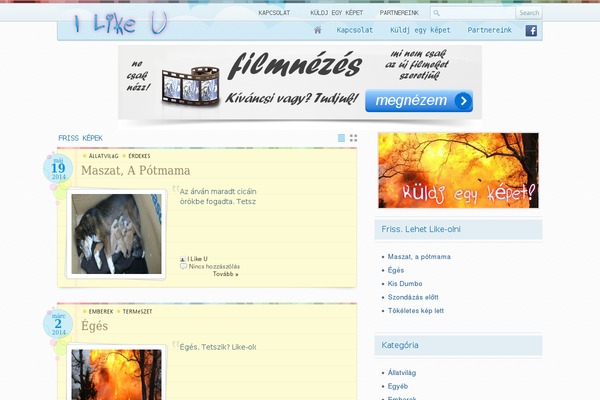This screenshot has height=400, width=600.
Task: Select the EMBEREK category tag
Action: point(101,312)
